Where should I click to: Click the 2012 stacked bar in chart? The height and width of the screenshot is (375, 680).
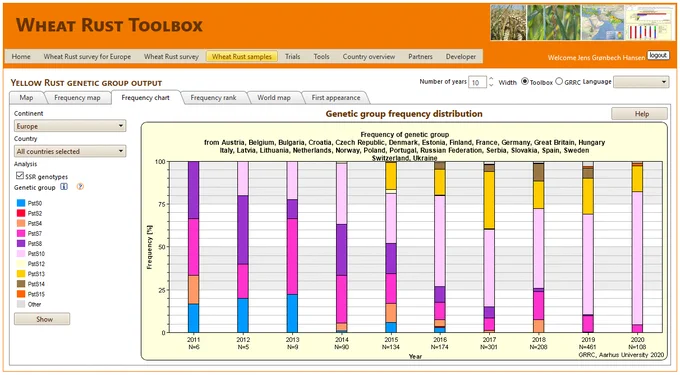click(243, 247)
